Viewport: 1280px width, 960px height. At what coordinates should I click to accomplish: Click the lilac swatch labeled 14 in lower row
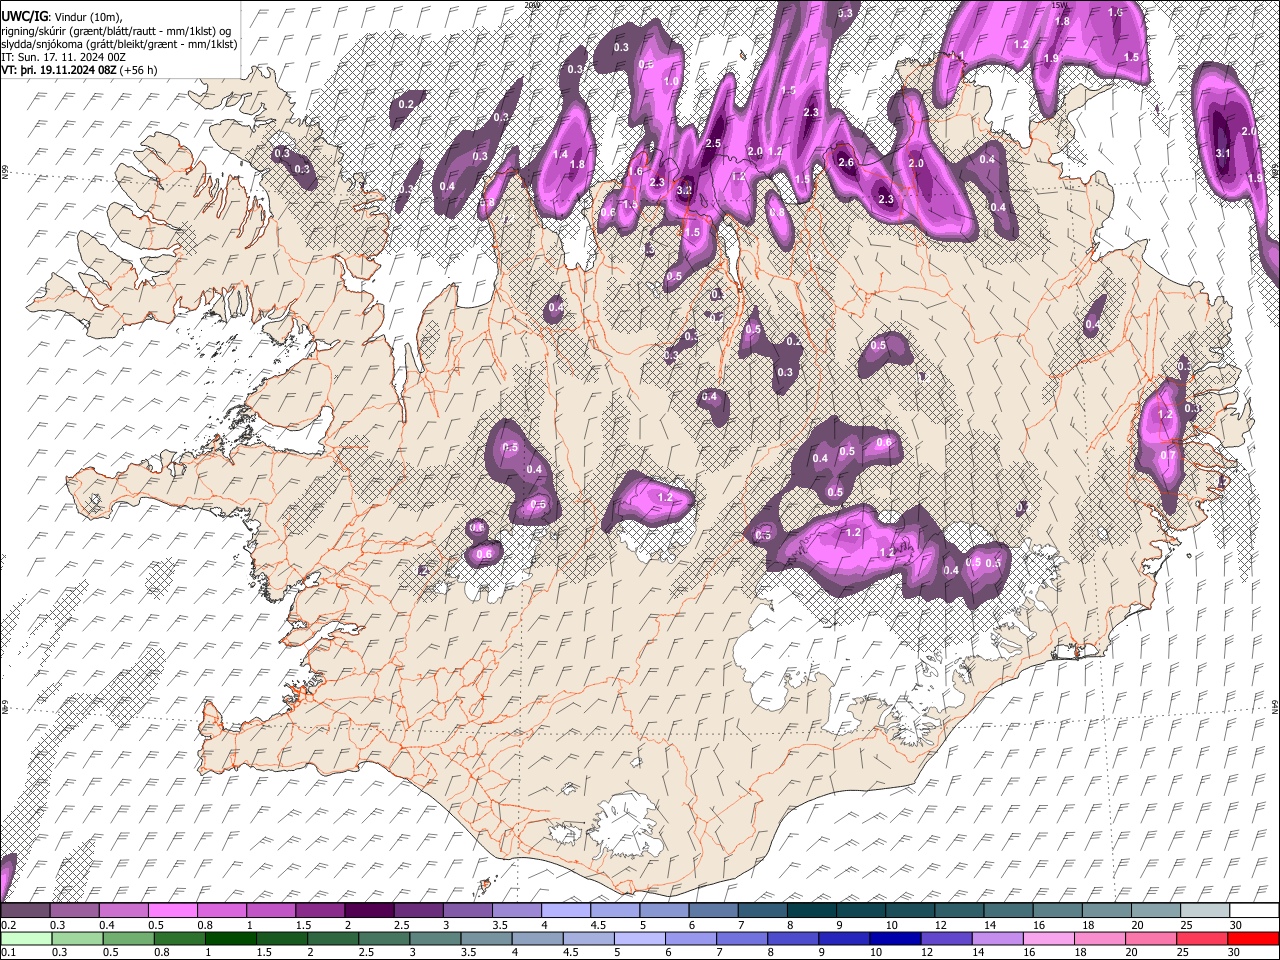point(996,938)
